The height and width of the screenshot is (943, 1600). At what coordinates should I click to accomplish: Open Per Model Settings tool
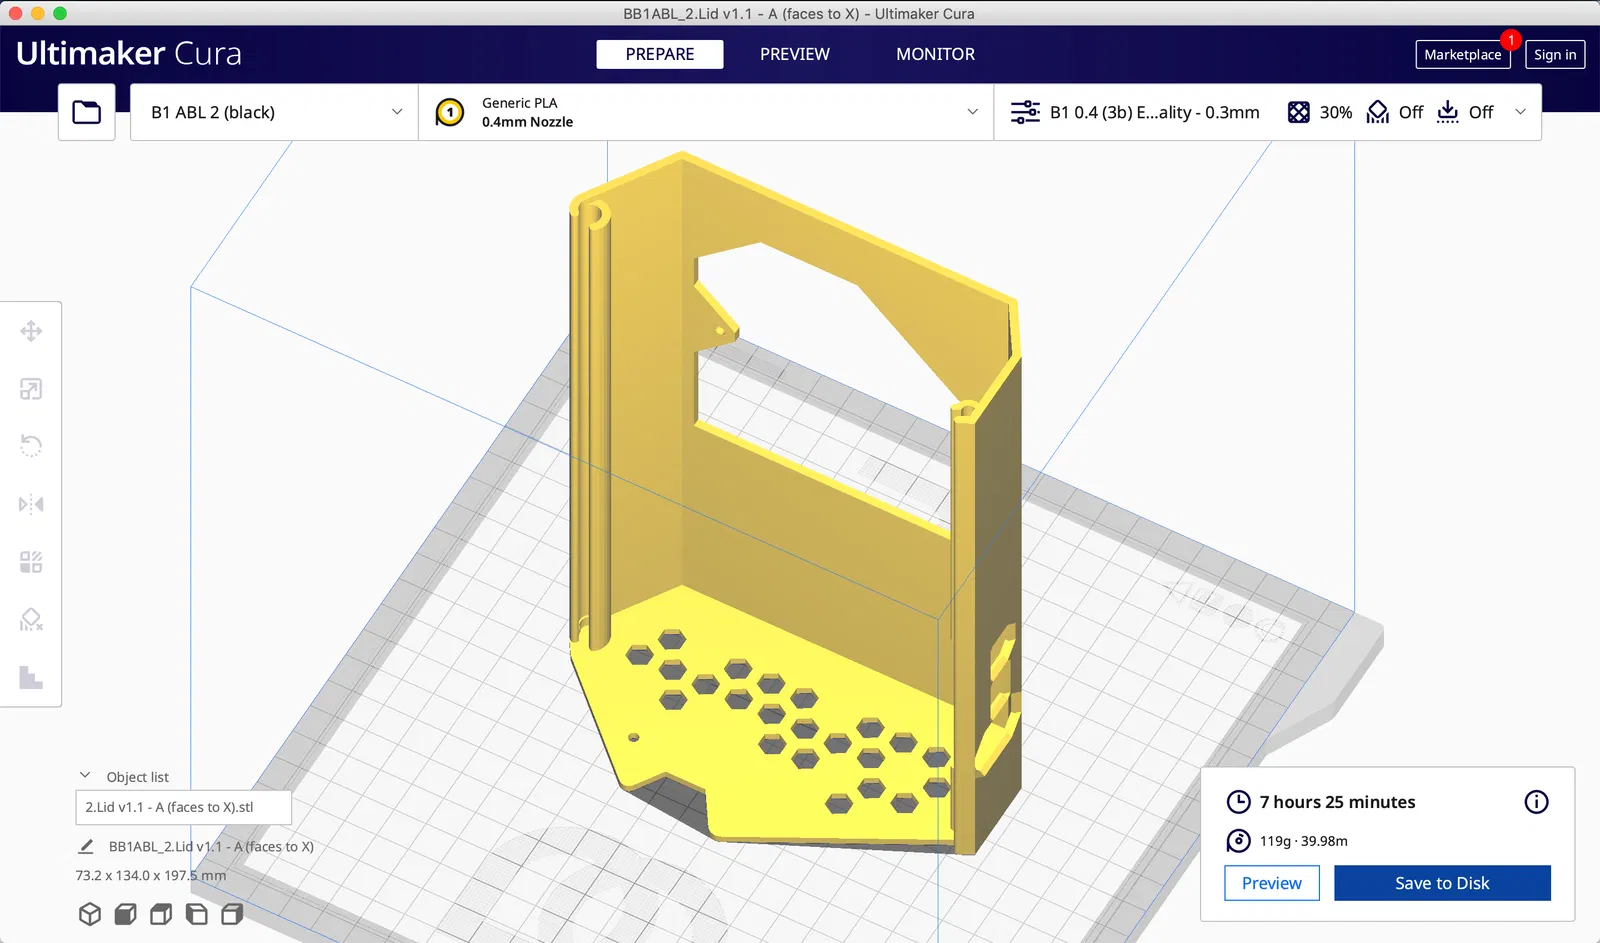(31, 562)
